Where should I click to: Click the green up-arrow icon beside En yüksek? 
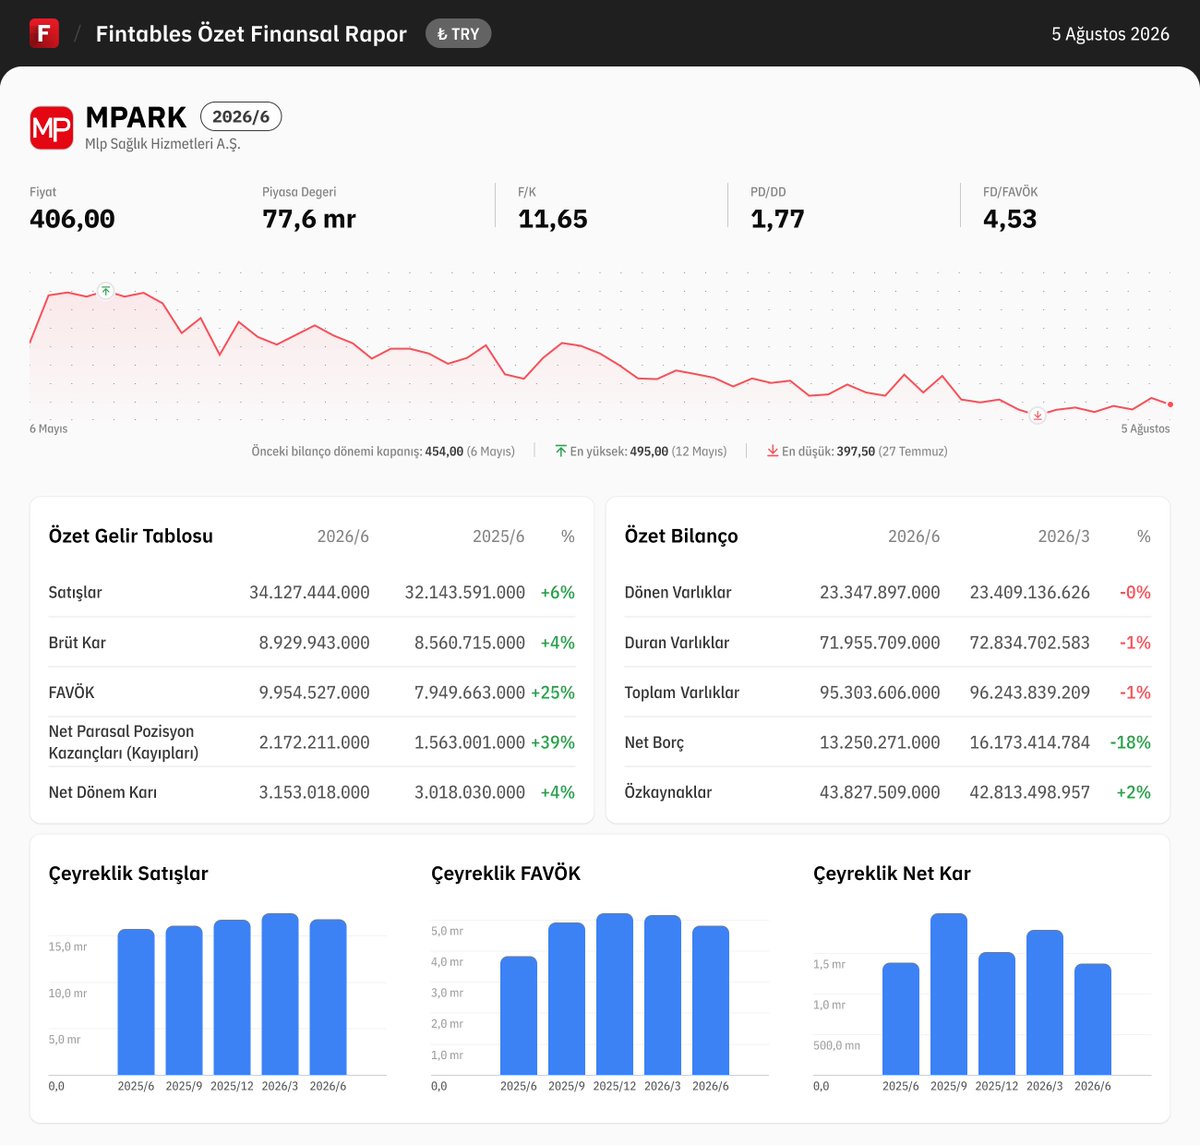coord(561,451)
